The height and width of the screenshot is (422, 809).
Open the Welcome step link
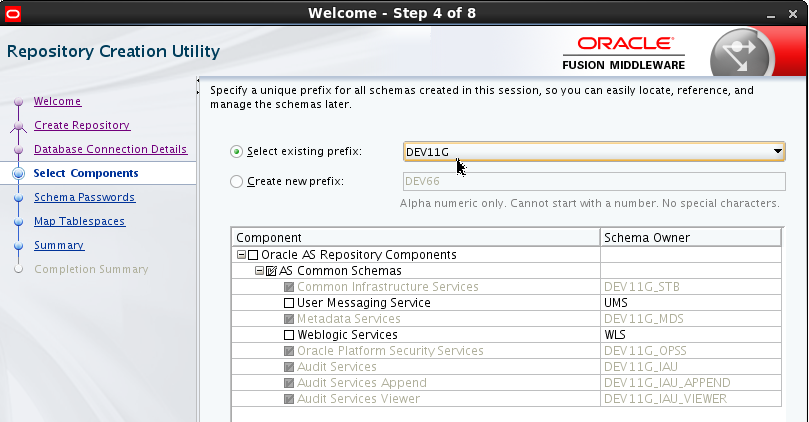point(57,101)
